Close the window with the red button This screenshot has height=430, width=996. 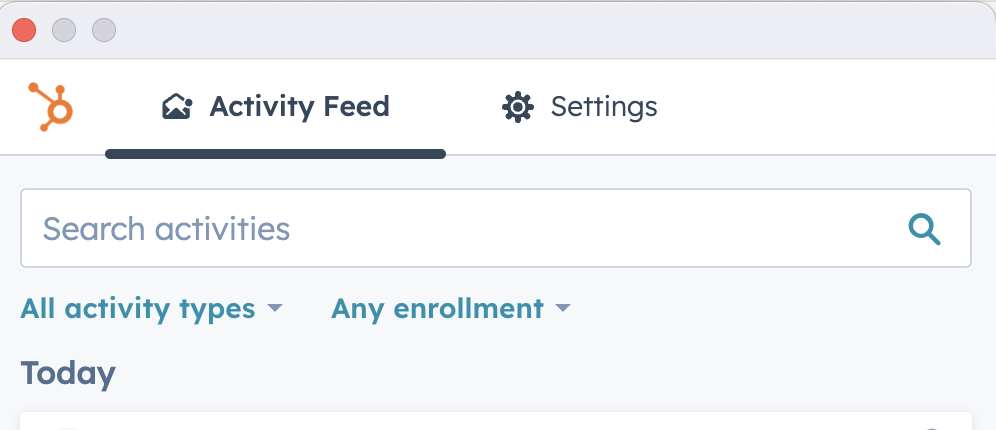pos(24,30)
